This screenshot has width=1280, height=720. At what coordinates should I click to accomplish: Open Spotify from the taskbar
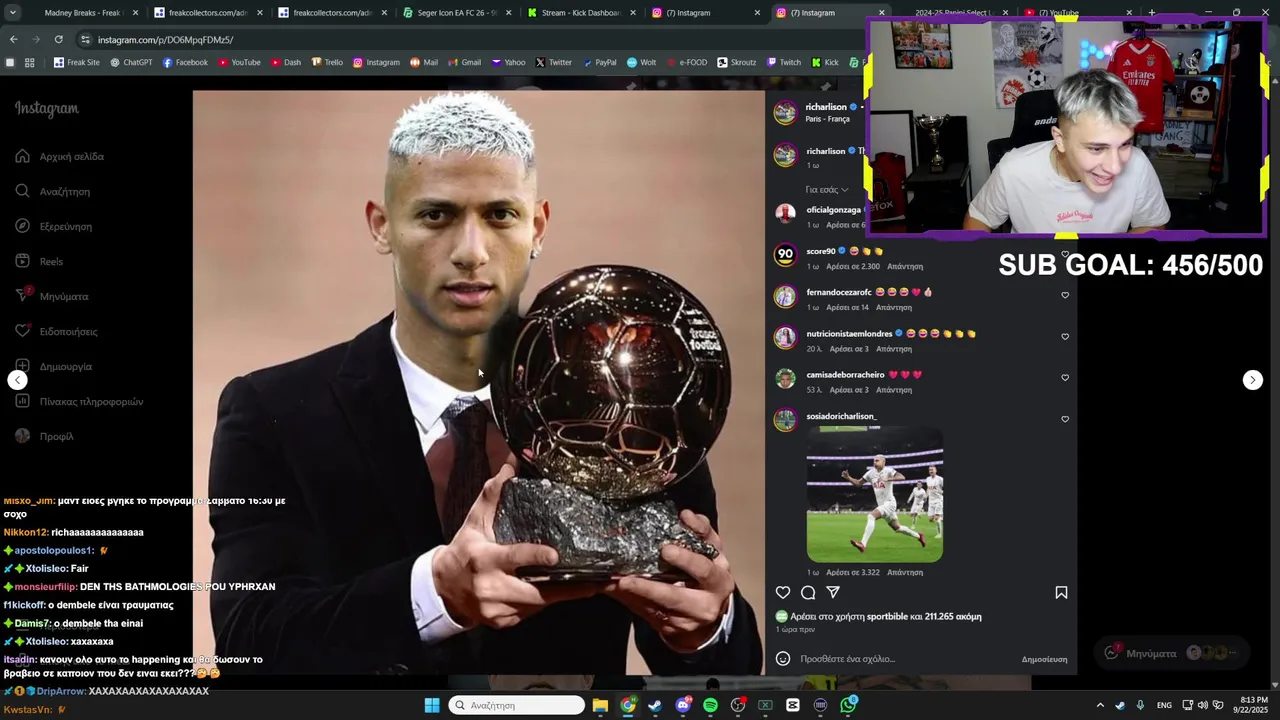click(x=710, y=705)
